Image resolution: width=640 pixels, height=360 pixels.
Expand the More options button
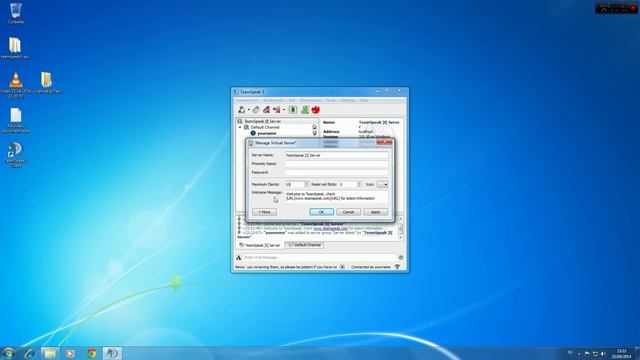(x=264, y=212)
